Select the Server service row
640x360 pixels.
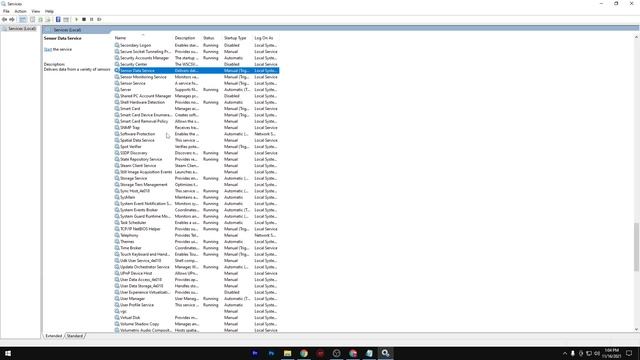pos(197,90)
